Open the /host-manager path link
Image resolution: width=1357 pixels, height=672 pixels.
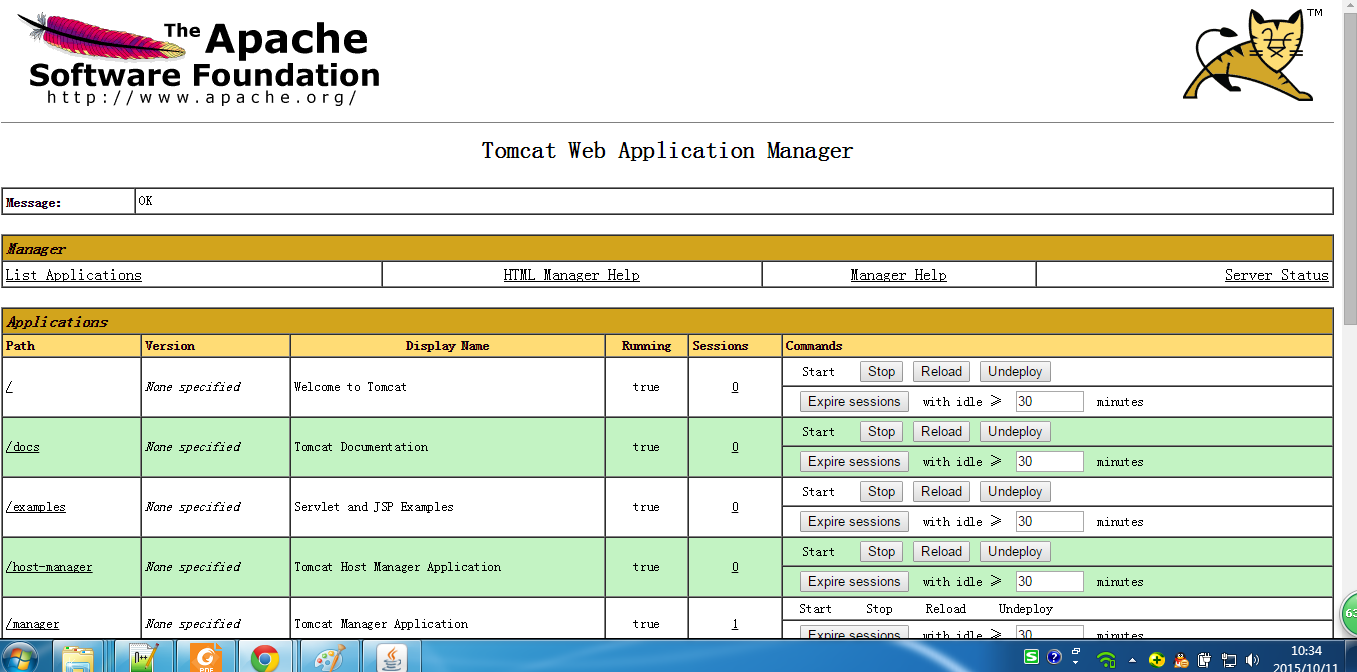(49, 567)
